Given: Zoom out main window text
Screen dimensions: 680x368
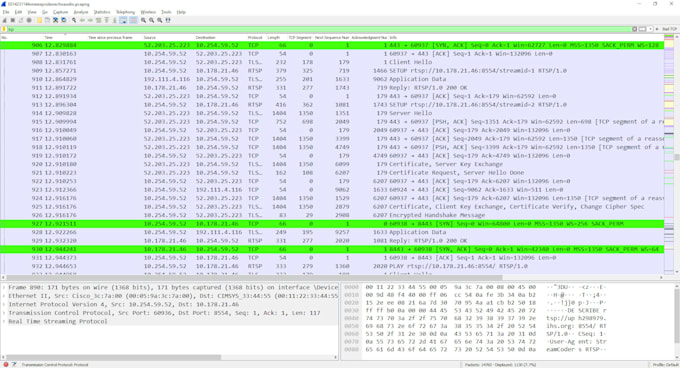Looking at the screenshot, I should tap(152, 20).
